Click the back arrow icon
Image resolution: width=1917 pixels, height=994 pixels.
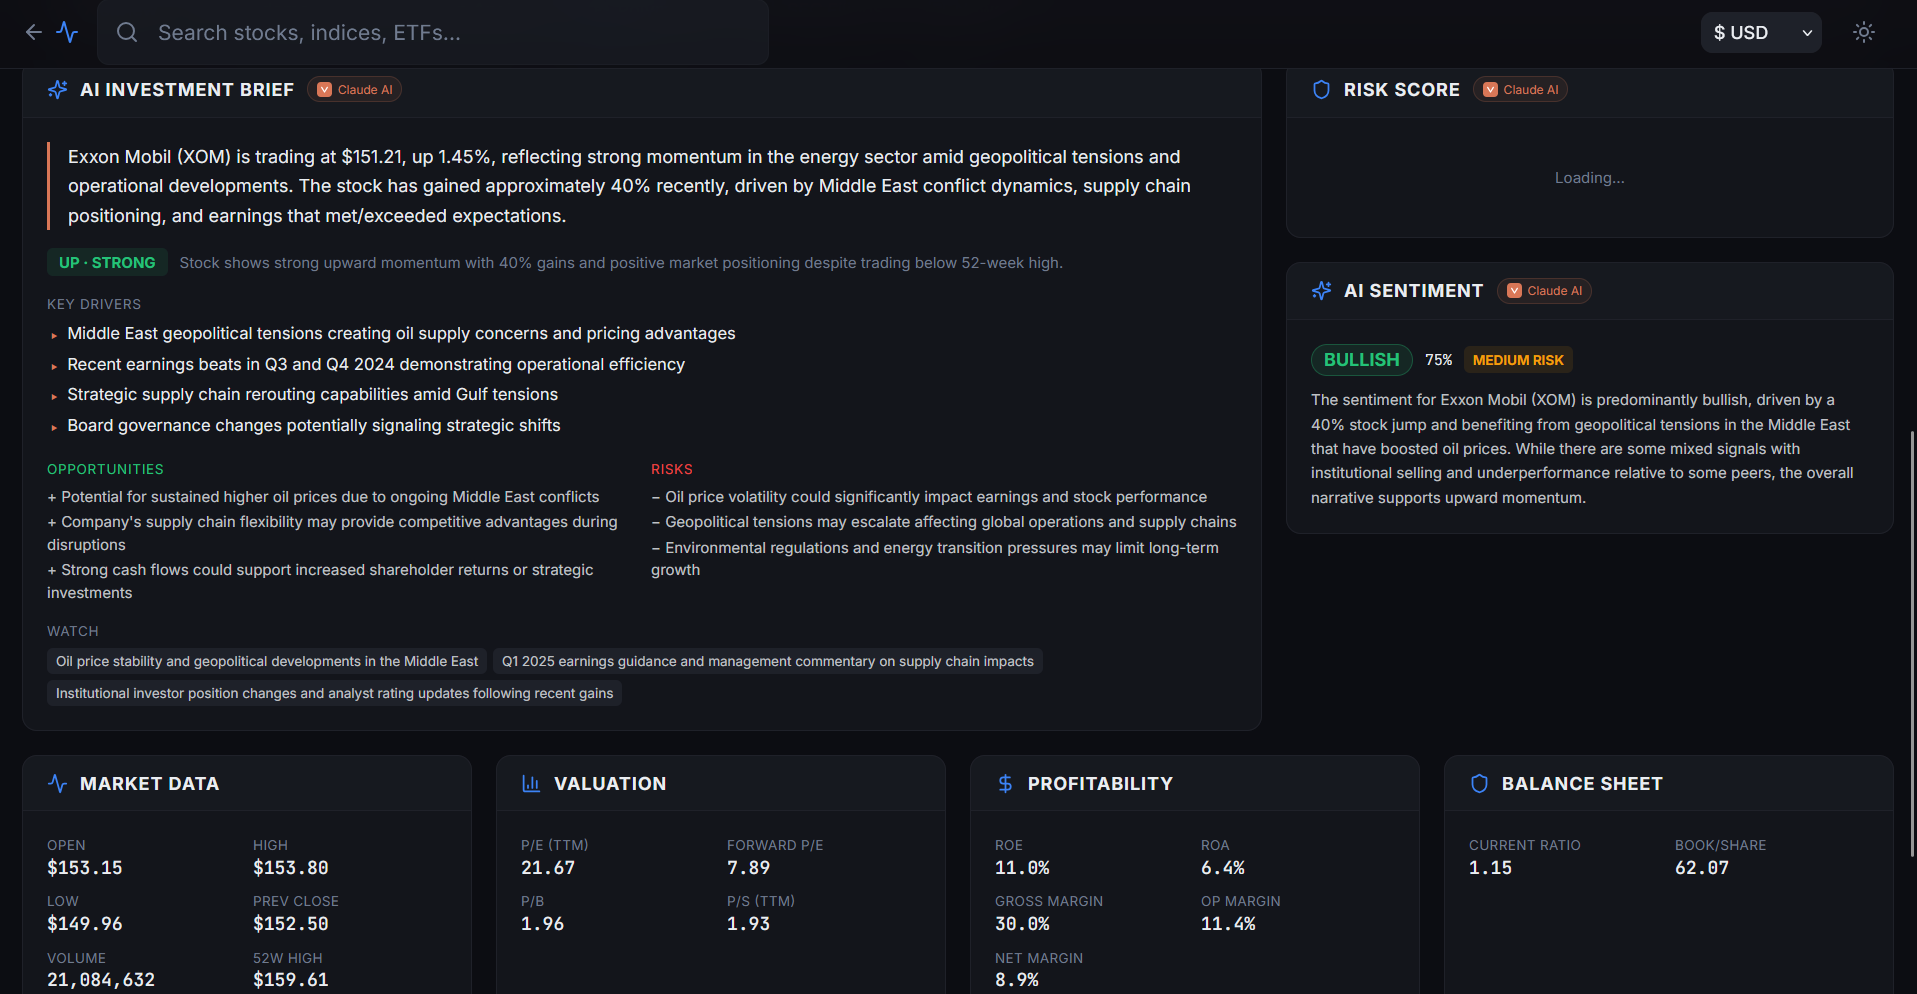pyautogui.click(x=34, y=32)
